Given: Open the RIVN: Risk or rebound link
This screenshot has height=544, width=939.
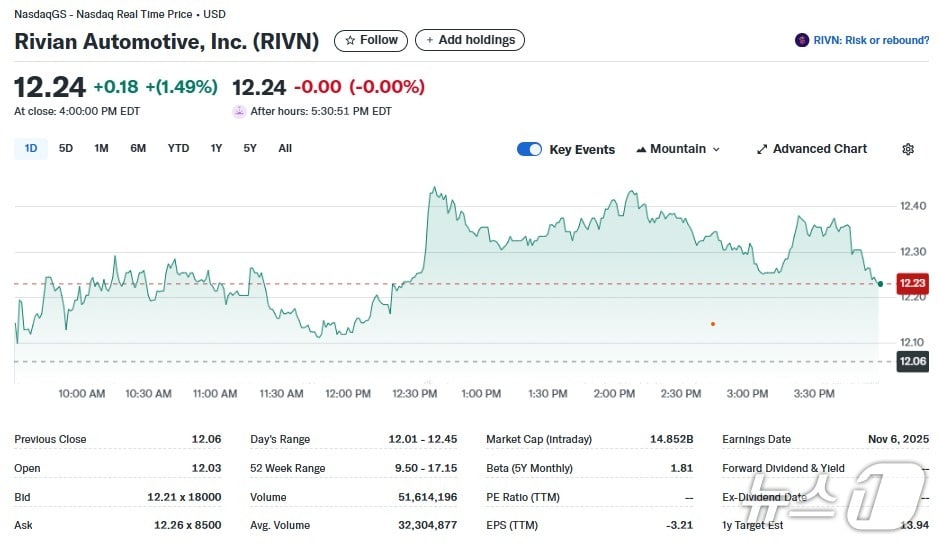Looking at the screenshot, I should tap(872, 40).
